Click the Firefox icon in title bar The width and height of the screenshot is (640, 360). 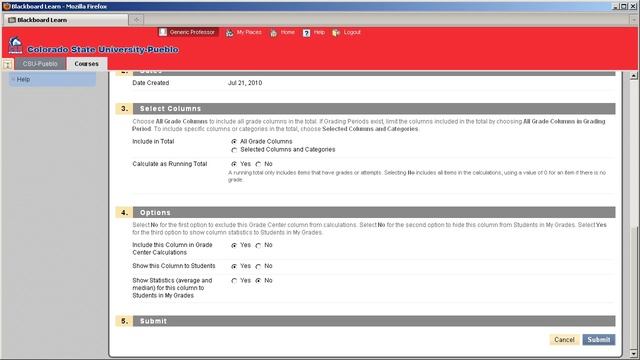point(6,6)
